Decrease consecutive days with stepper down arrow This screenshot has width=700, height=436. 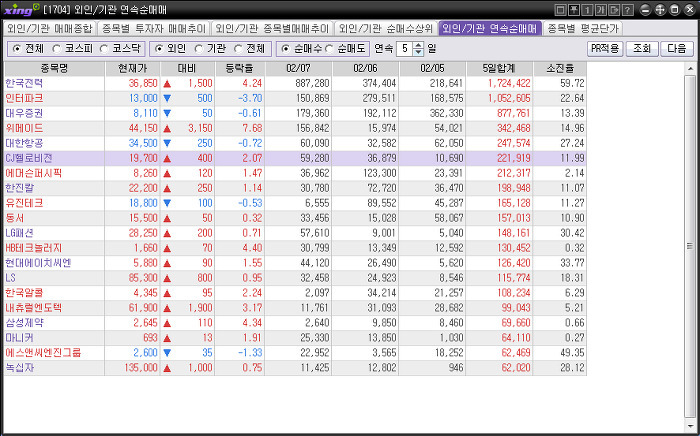tap(418, 52)
